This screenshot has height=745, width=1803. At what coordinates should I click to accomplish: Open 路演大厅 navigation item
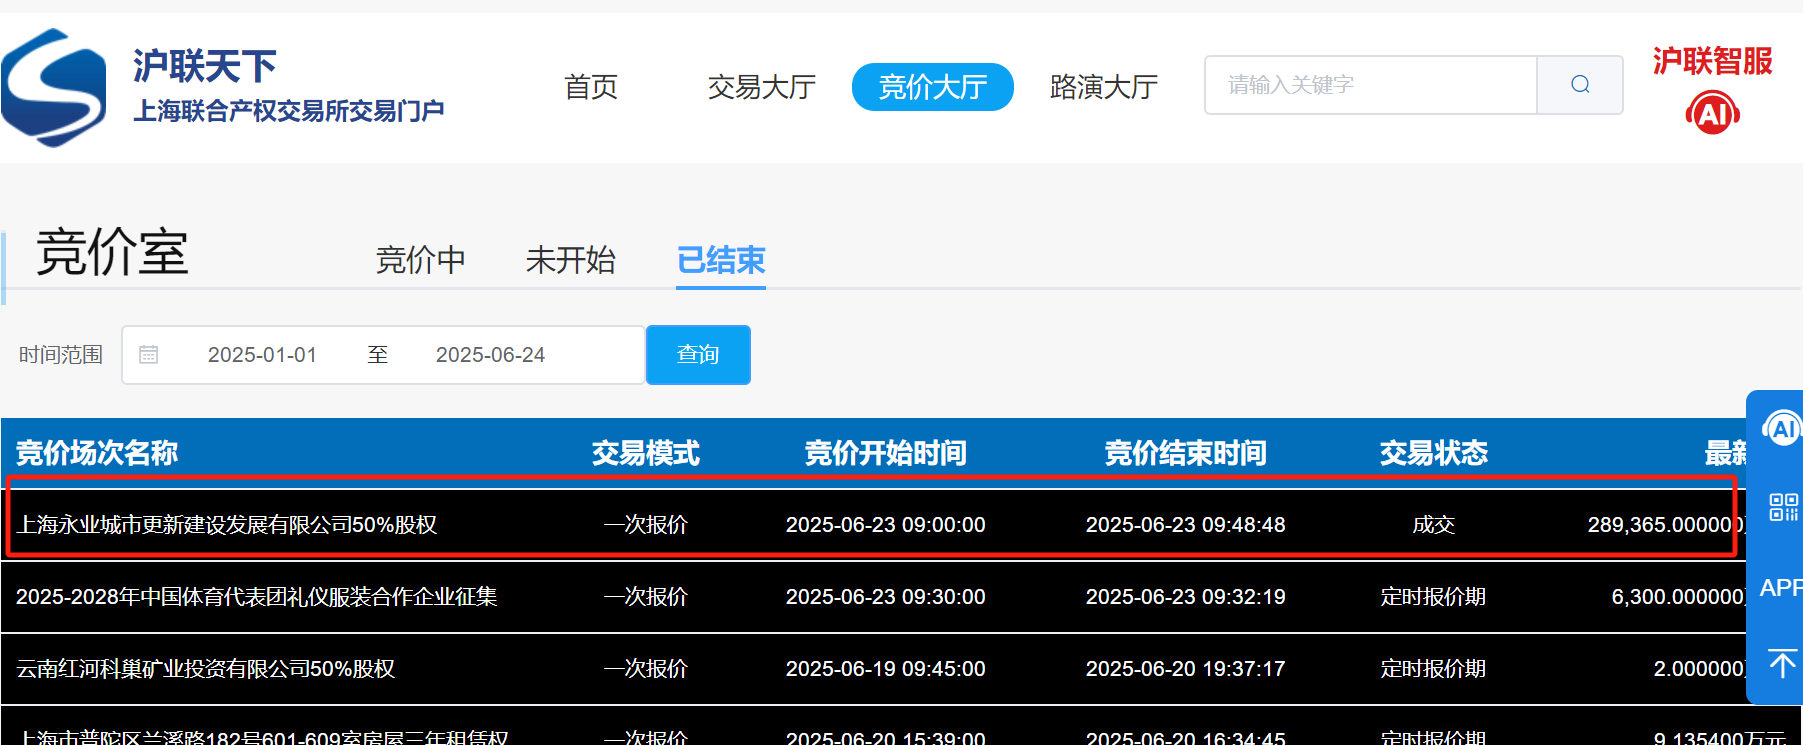[1104, 87]
